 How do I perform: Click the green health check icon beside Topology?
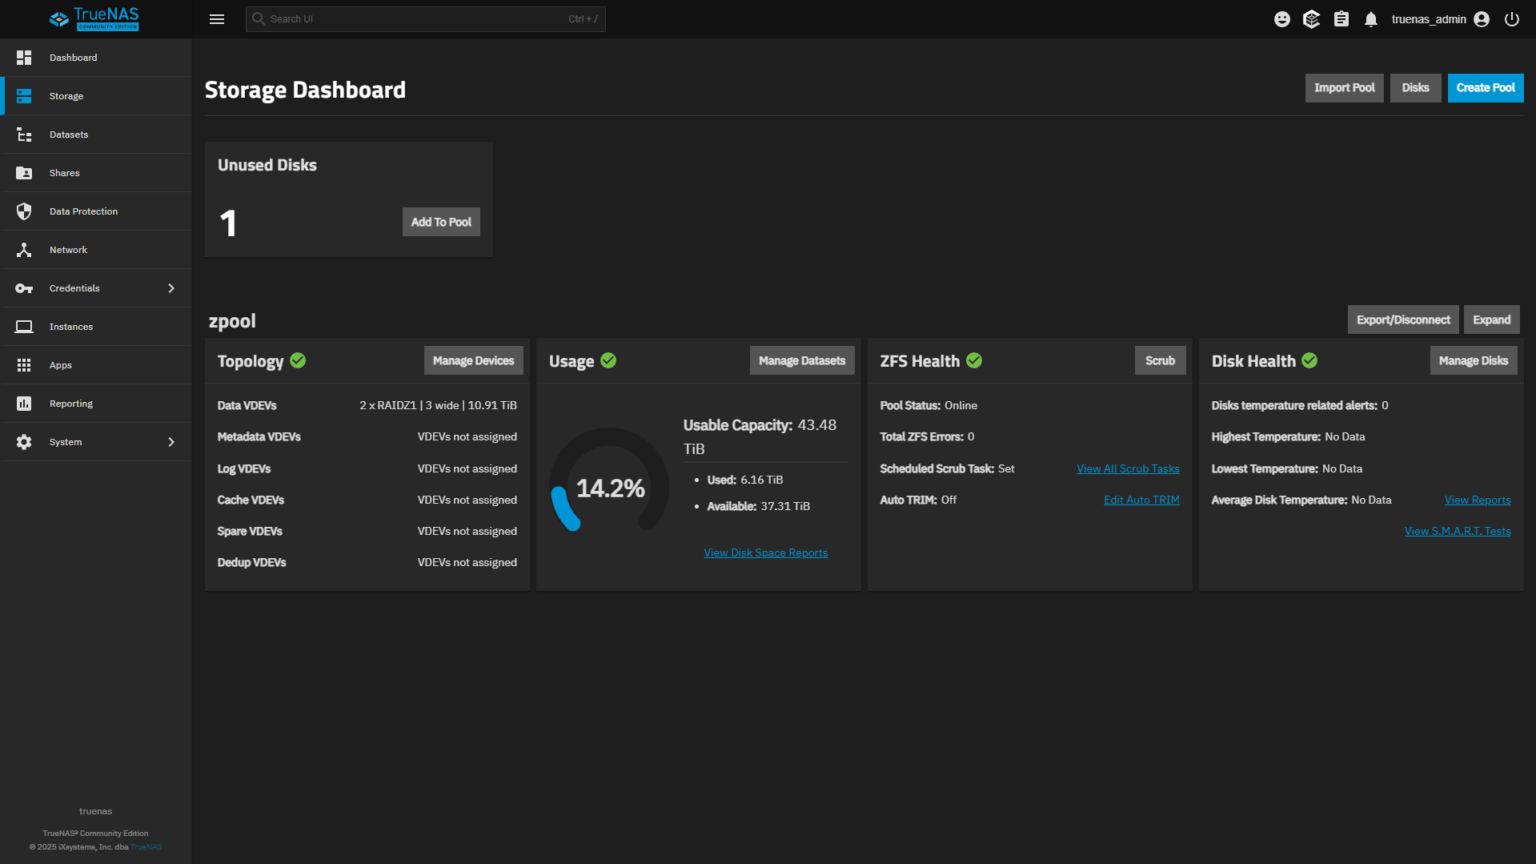[297, 360]
